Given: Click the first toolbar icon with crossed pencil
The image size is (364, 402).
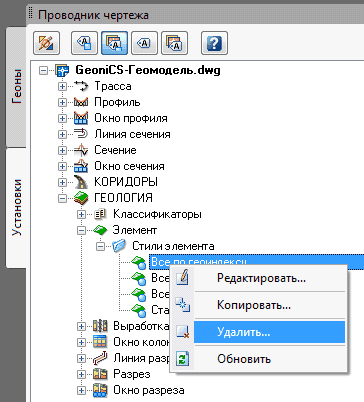Looking at the screenshot, I should pos(46,43).
